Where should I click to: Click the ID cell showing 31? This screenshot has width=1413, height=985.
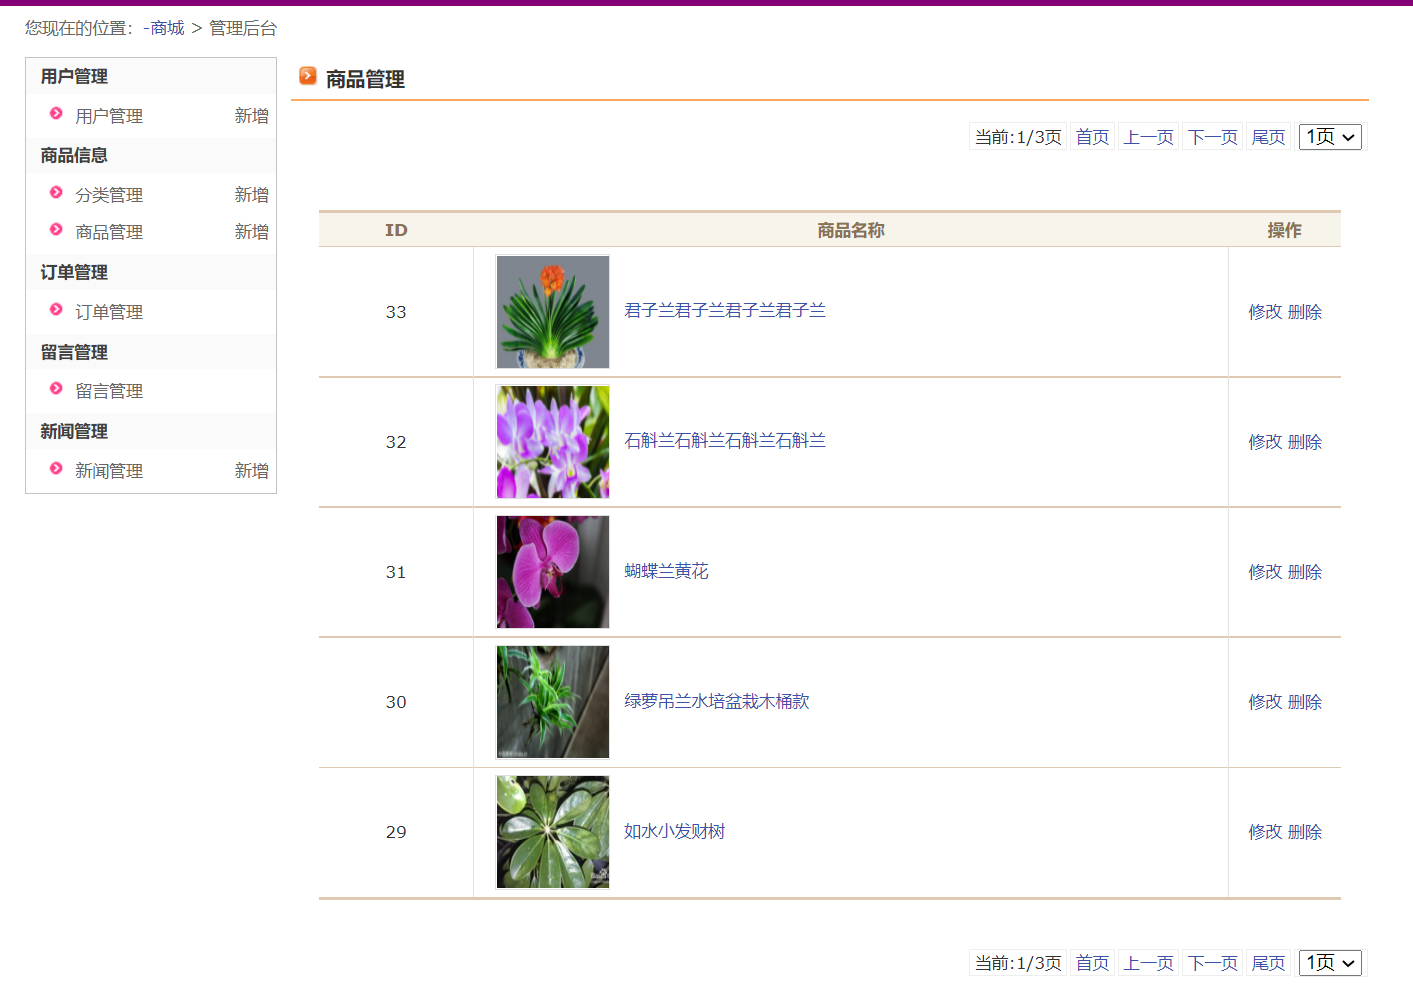click(396, 572)
